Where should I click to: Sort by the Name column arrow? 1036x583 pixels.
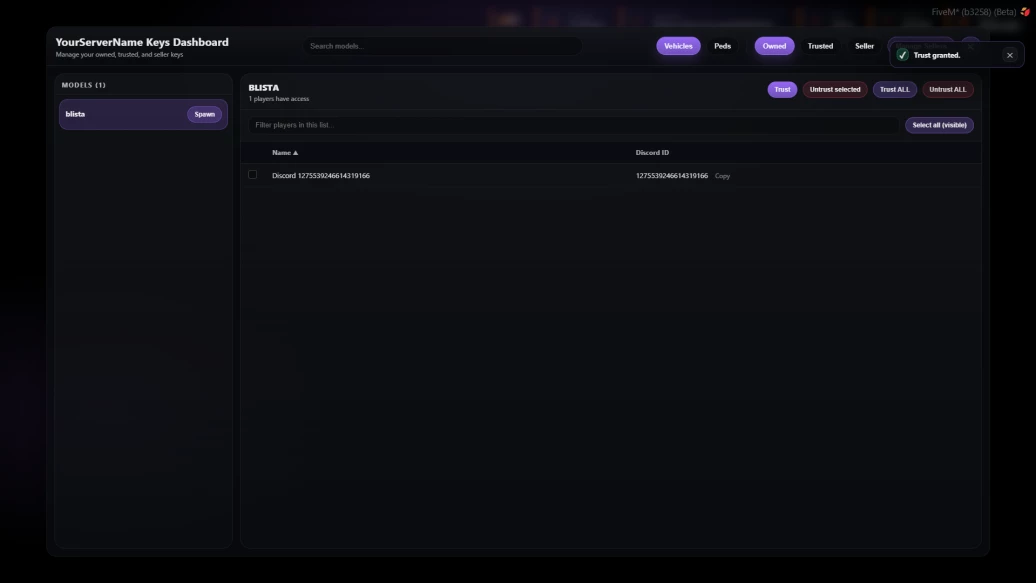pos(295,153)
